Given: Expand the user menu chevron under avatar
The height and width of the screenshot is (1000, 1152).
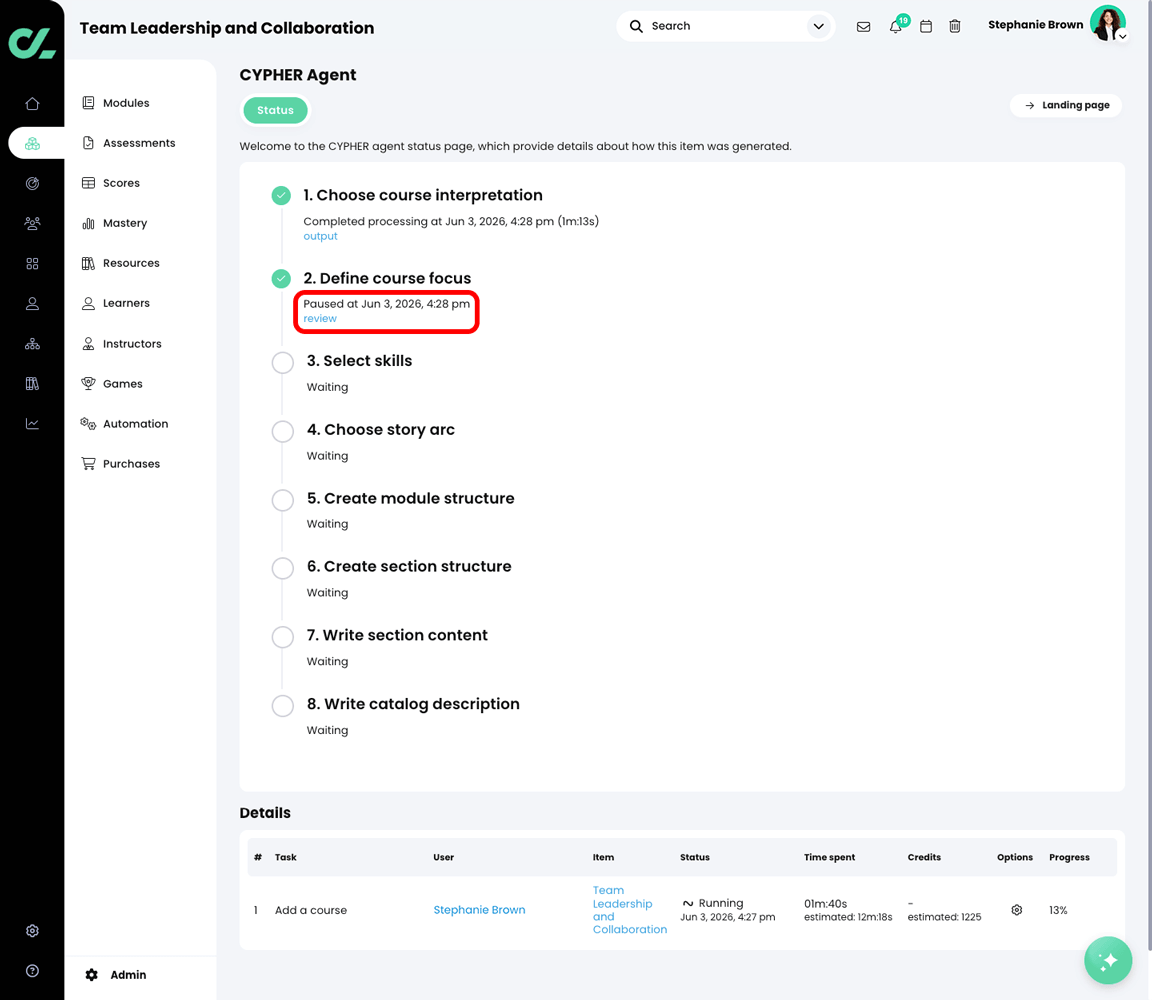Looking at the screenshot, I should click(1123, 36).
